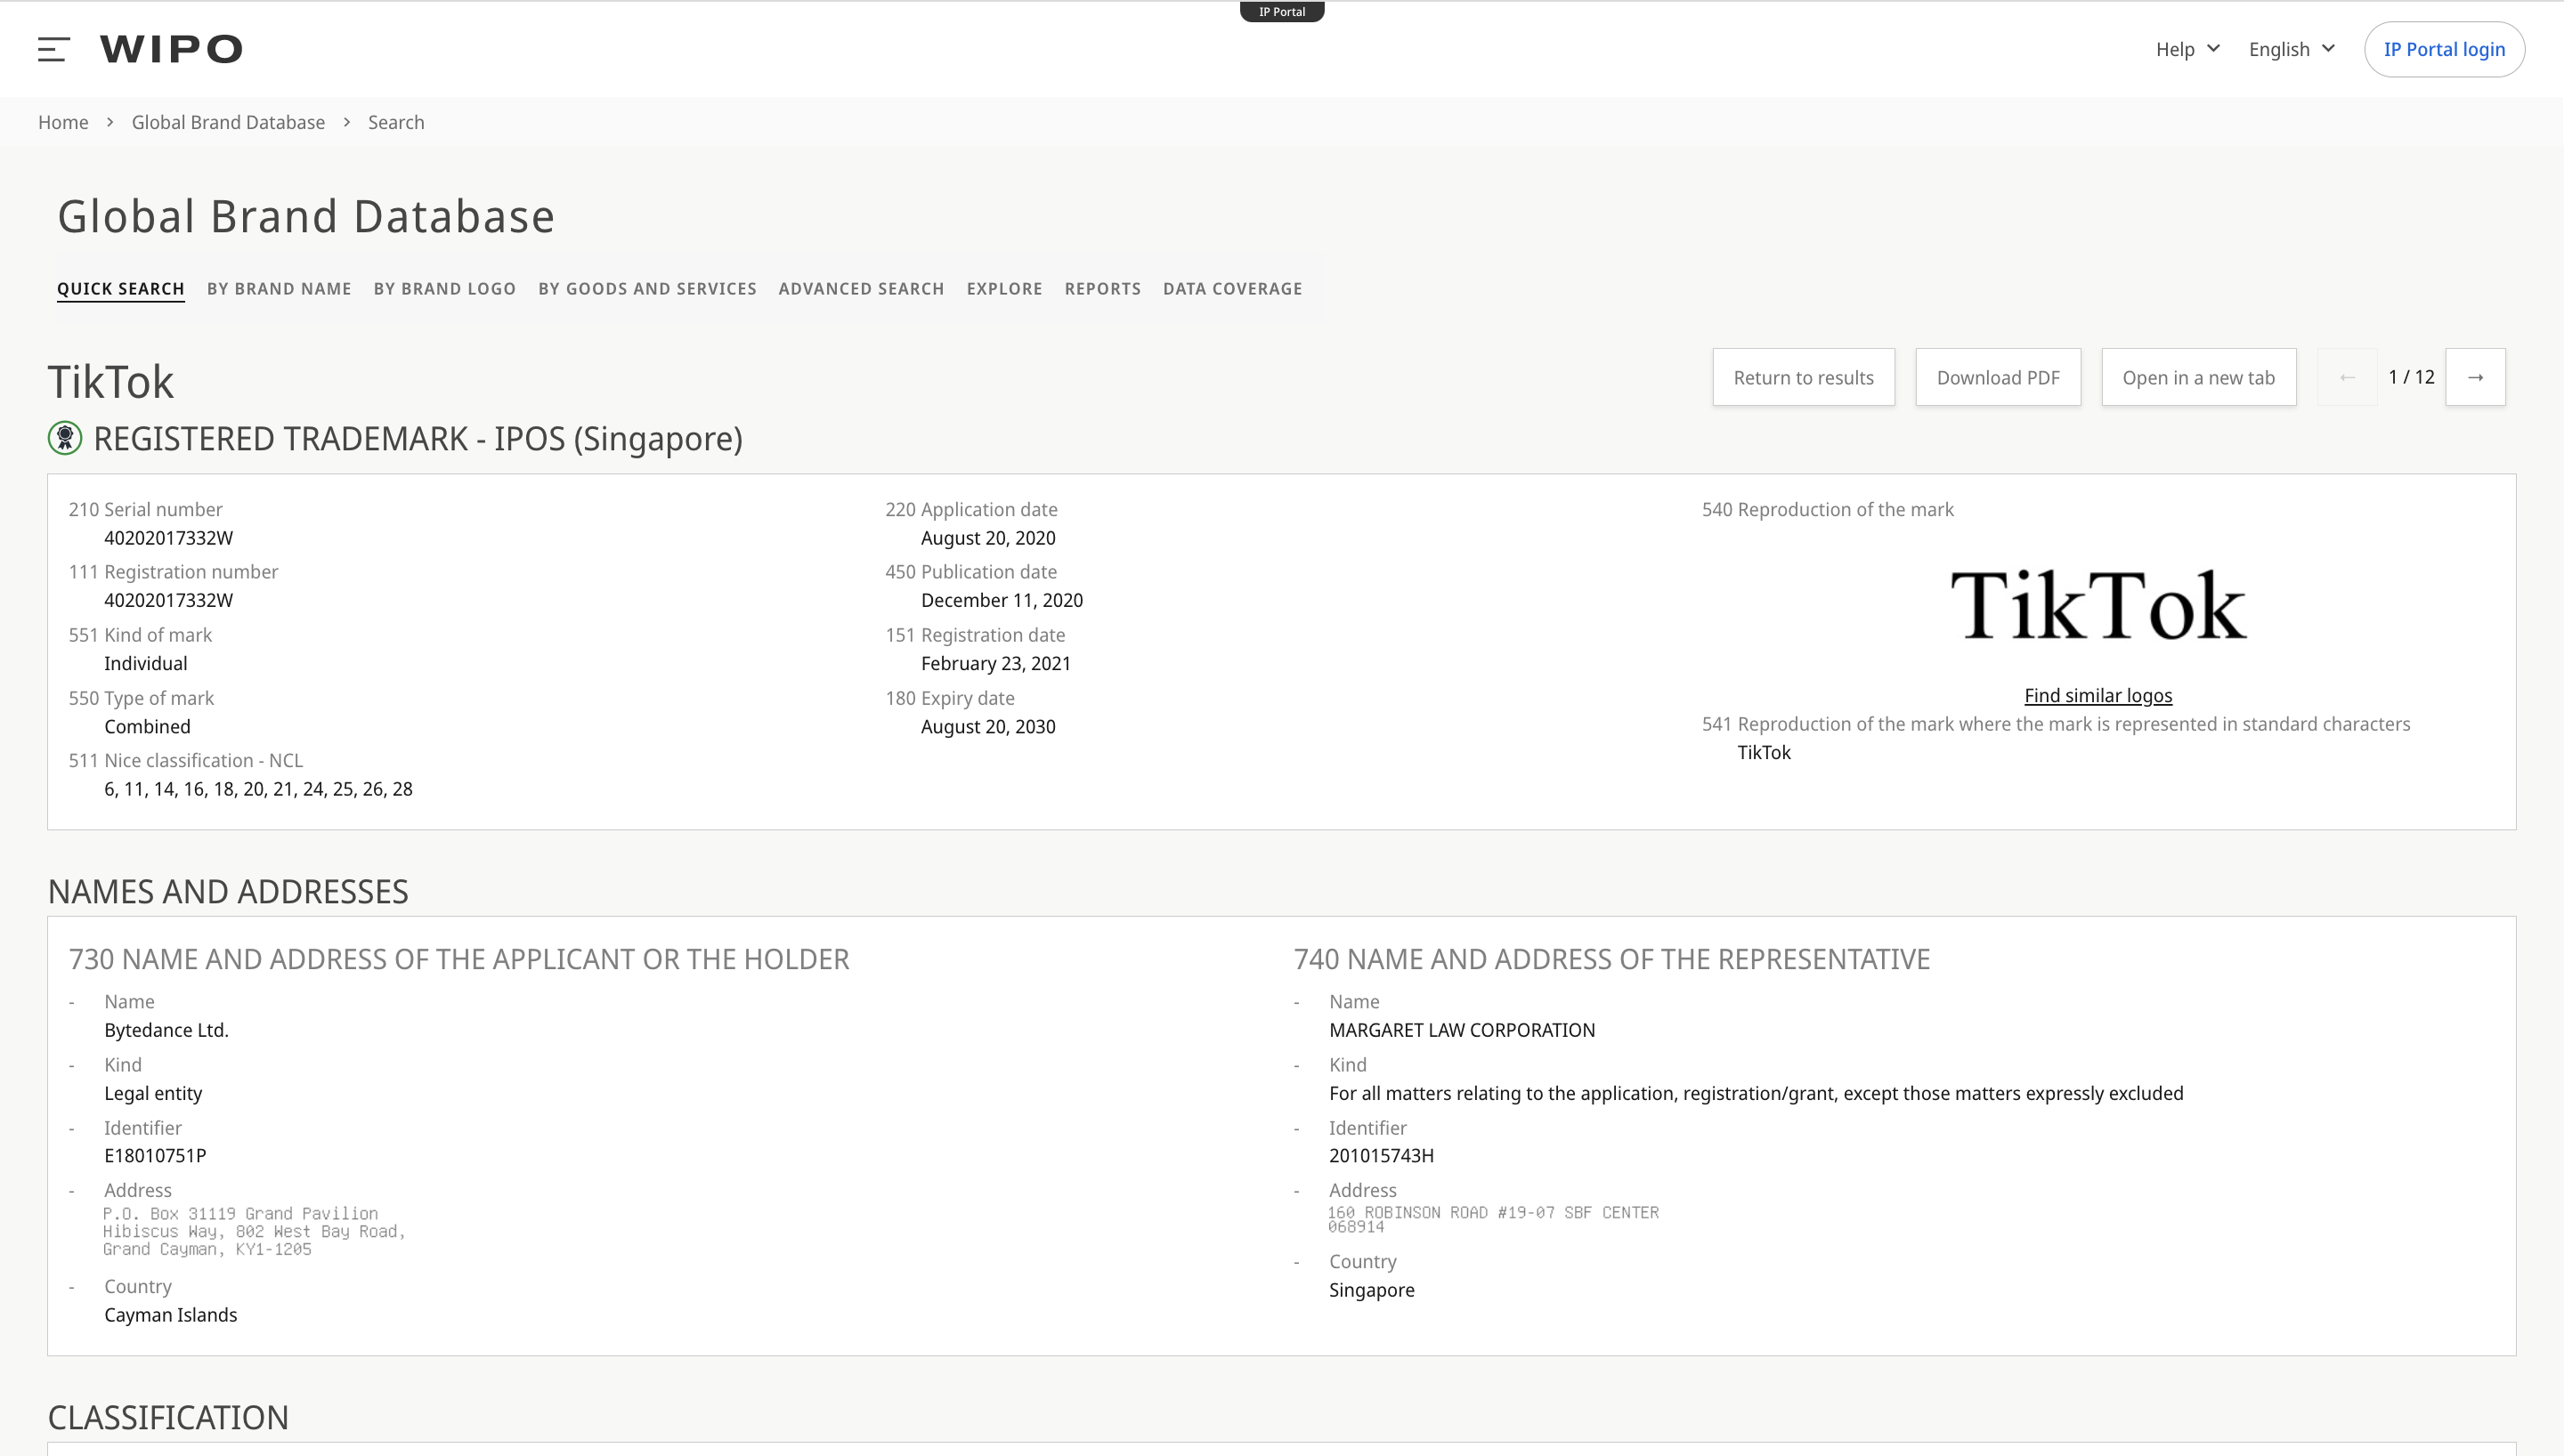Open the hamburger navigation menu

point(54,49)
